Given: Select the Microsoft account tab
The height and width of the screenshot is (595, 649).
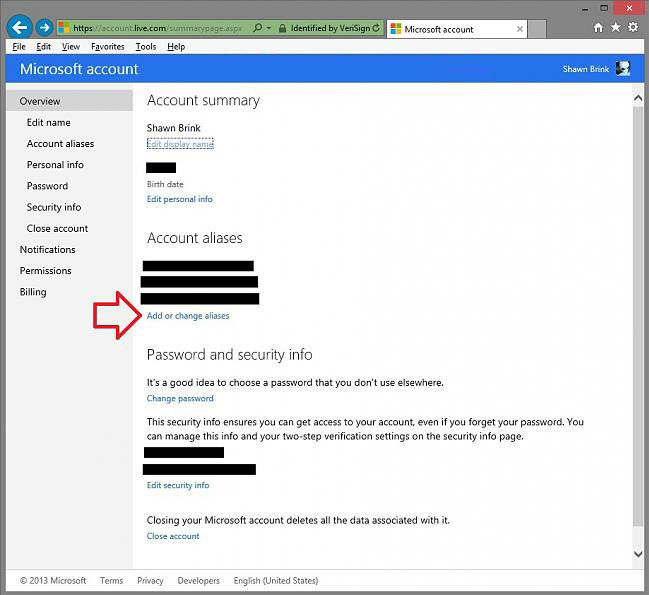Looking at the screenshot, I should pos(457,29).
